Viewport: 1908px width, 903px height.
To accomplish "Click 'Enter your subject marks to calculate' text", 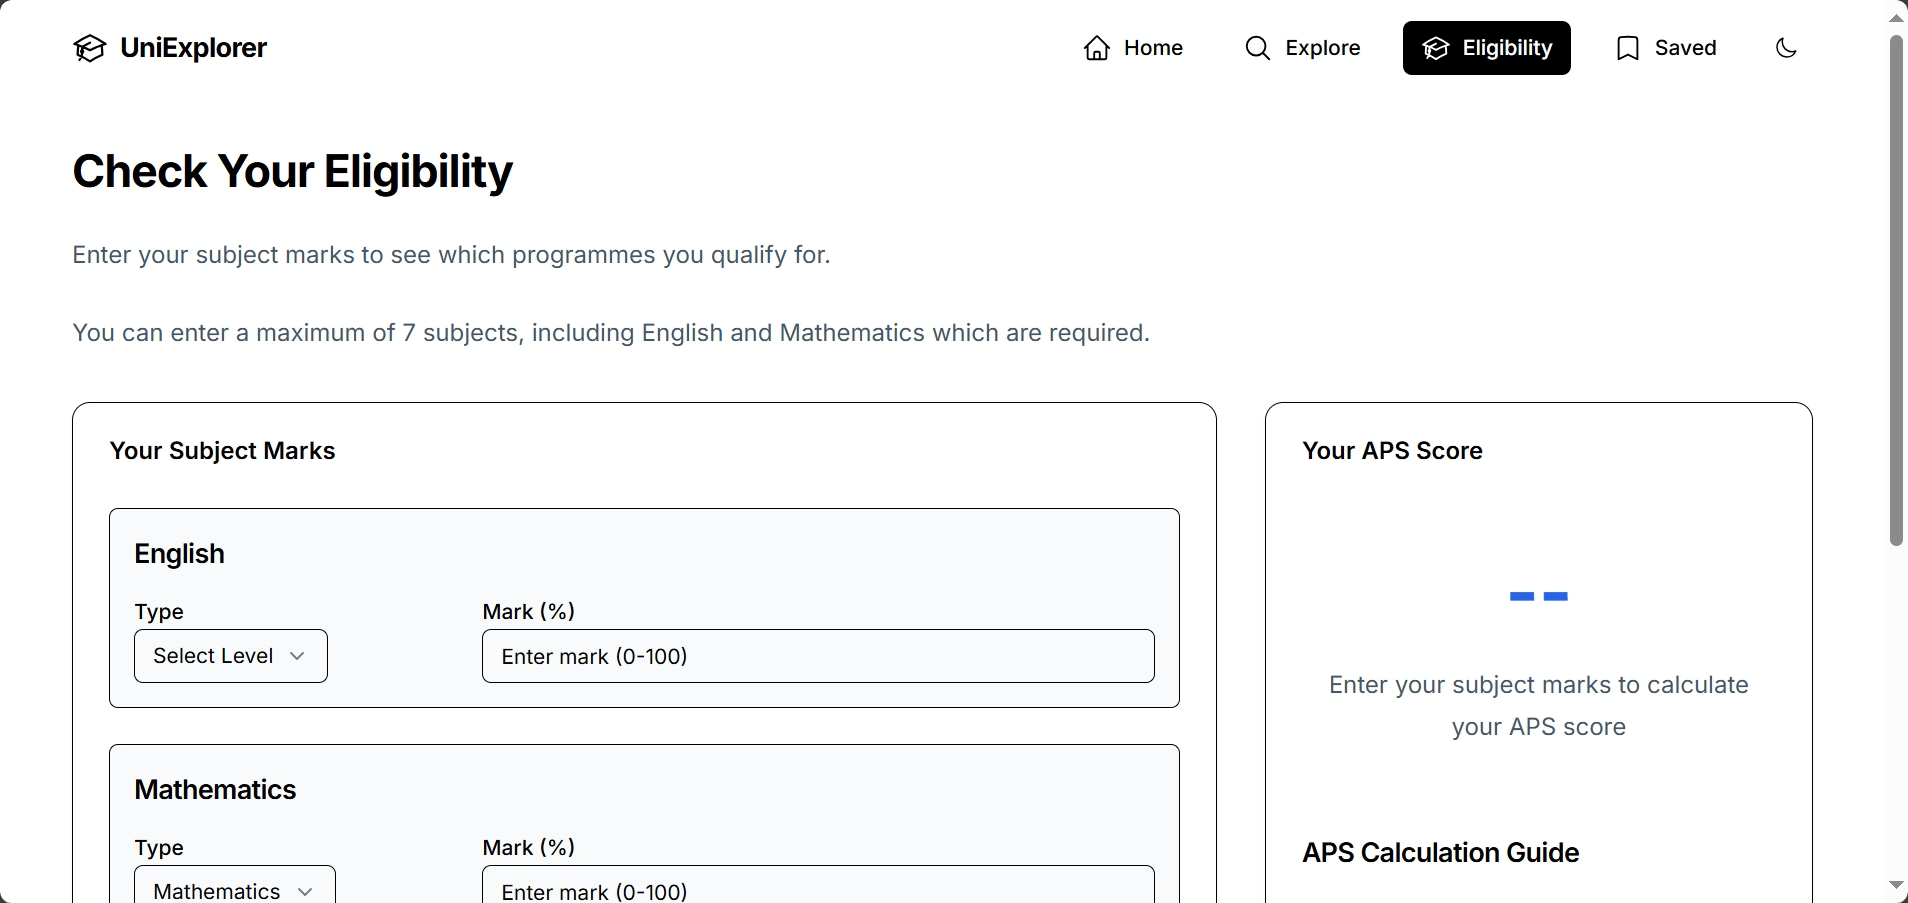I will pos(1539,685).
